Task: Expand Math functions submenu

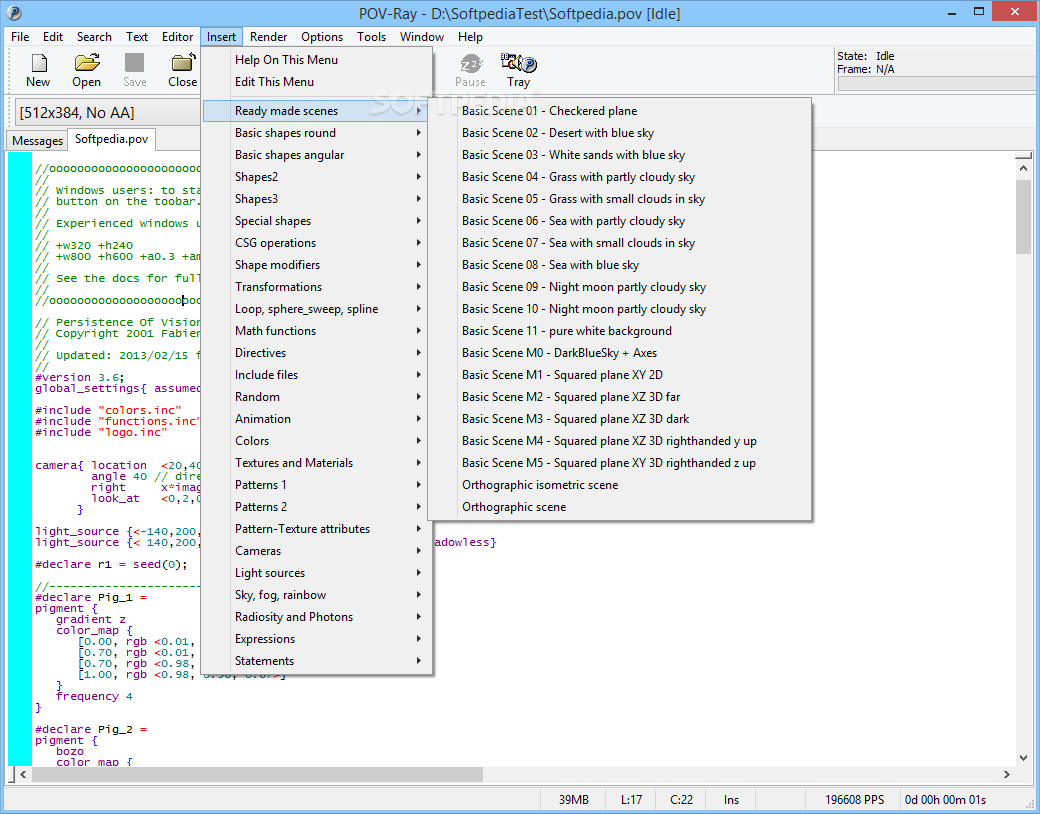Action: coord(317,330)
